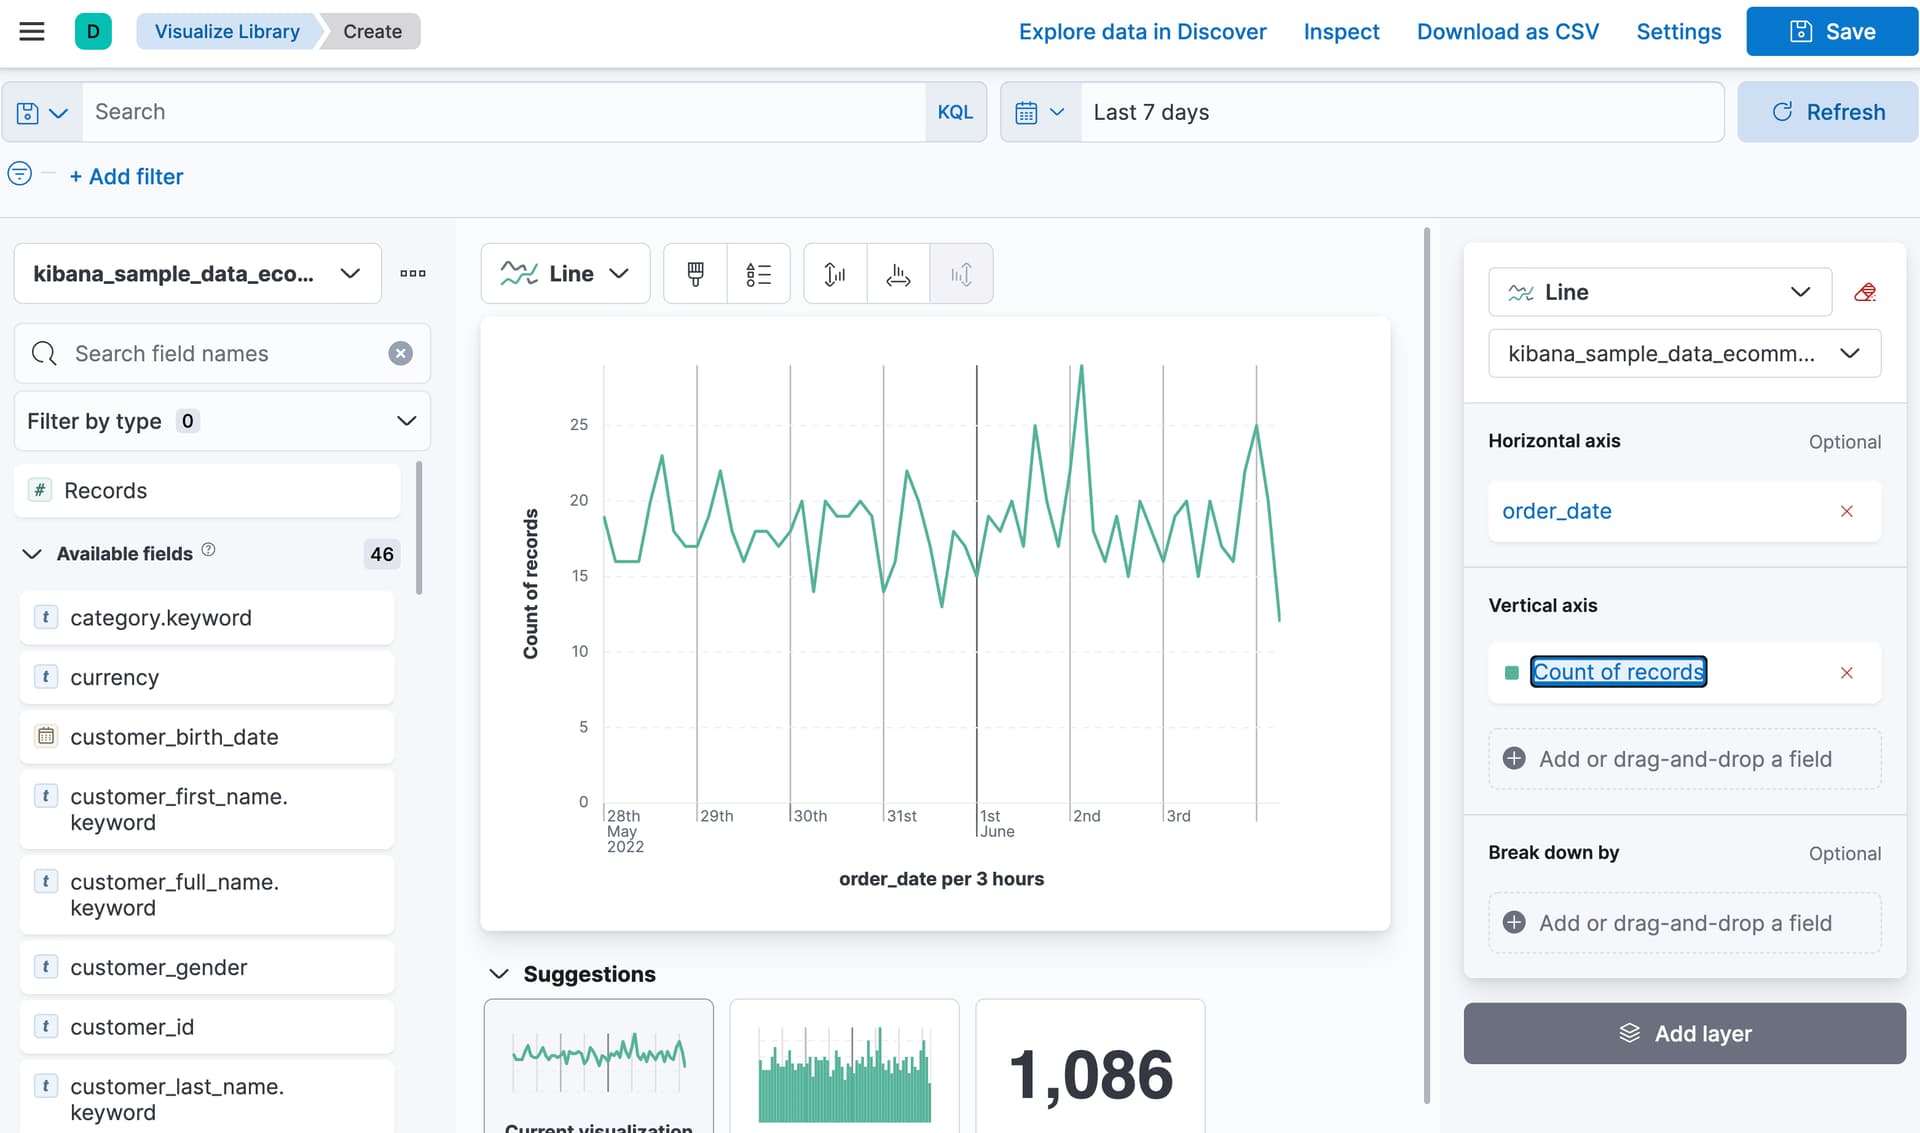Remove Count of records from vertical axis
Image resolution: width=1920 pixels, height=1133 pixels.
point(1846,672)
